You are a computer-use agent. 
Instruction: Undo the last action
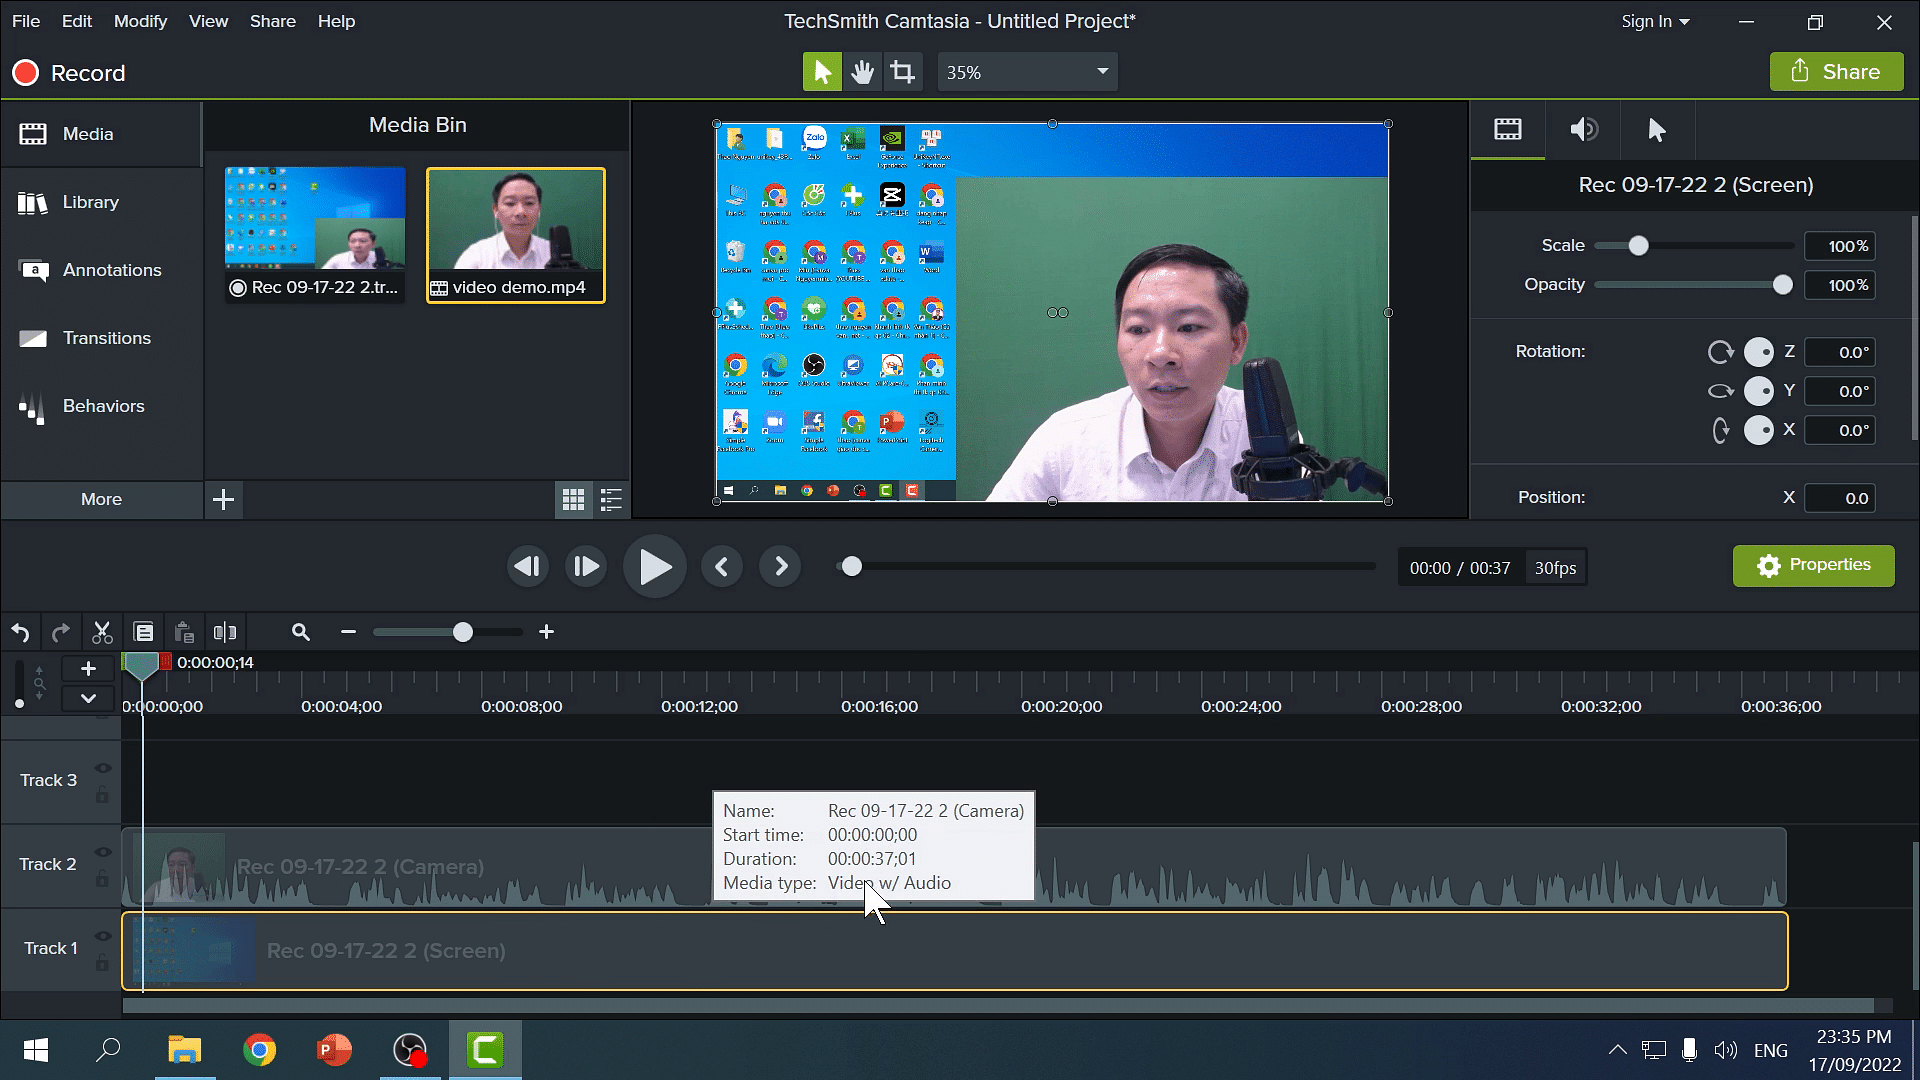[20, 632]
